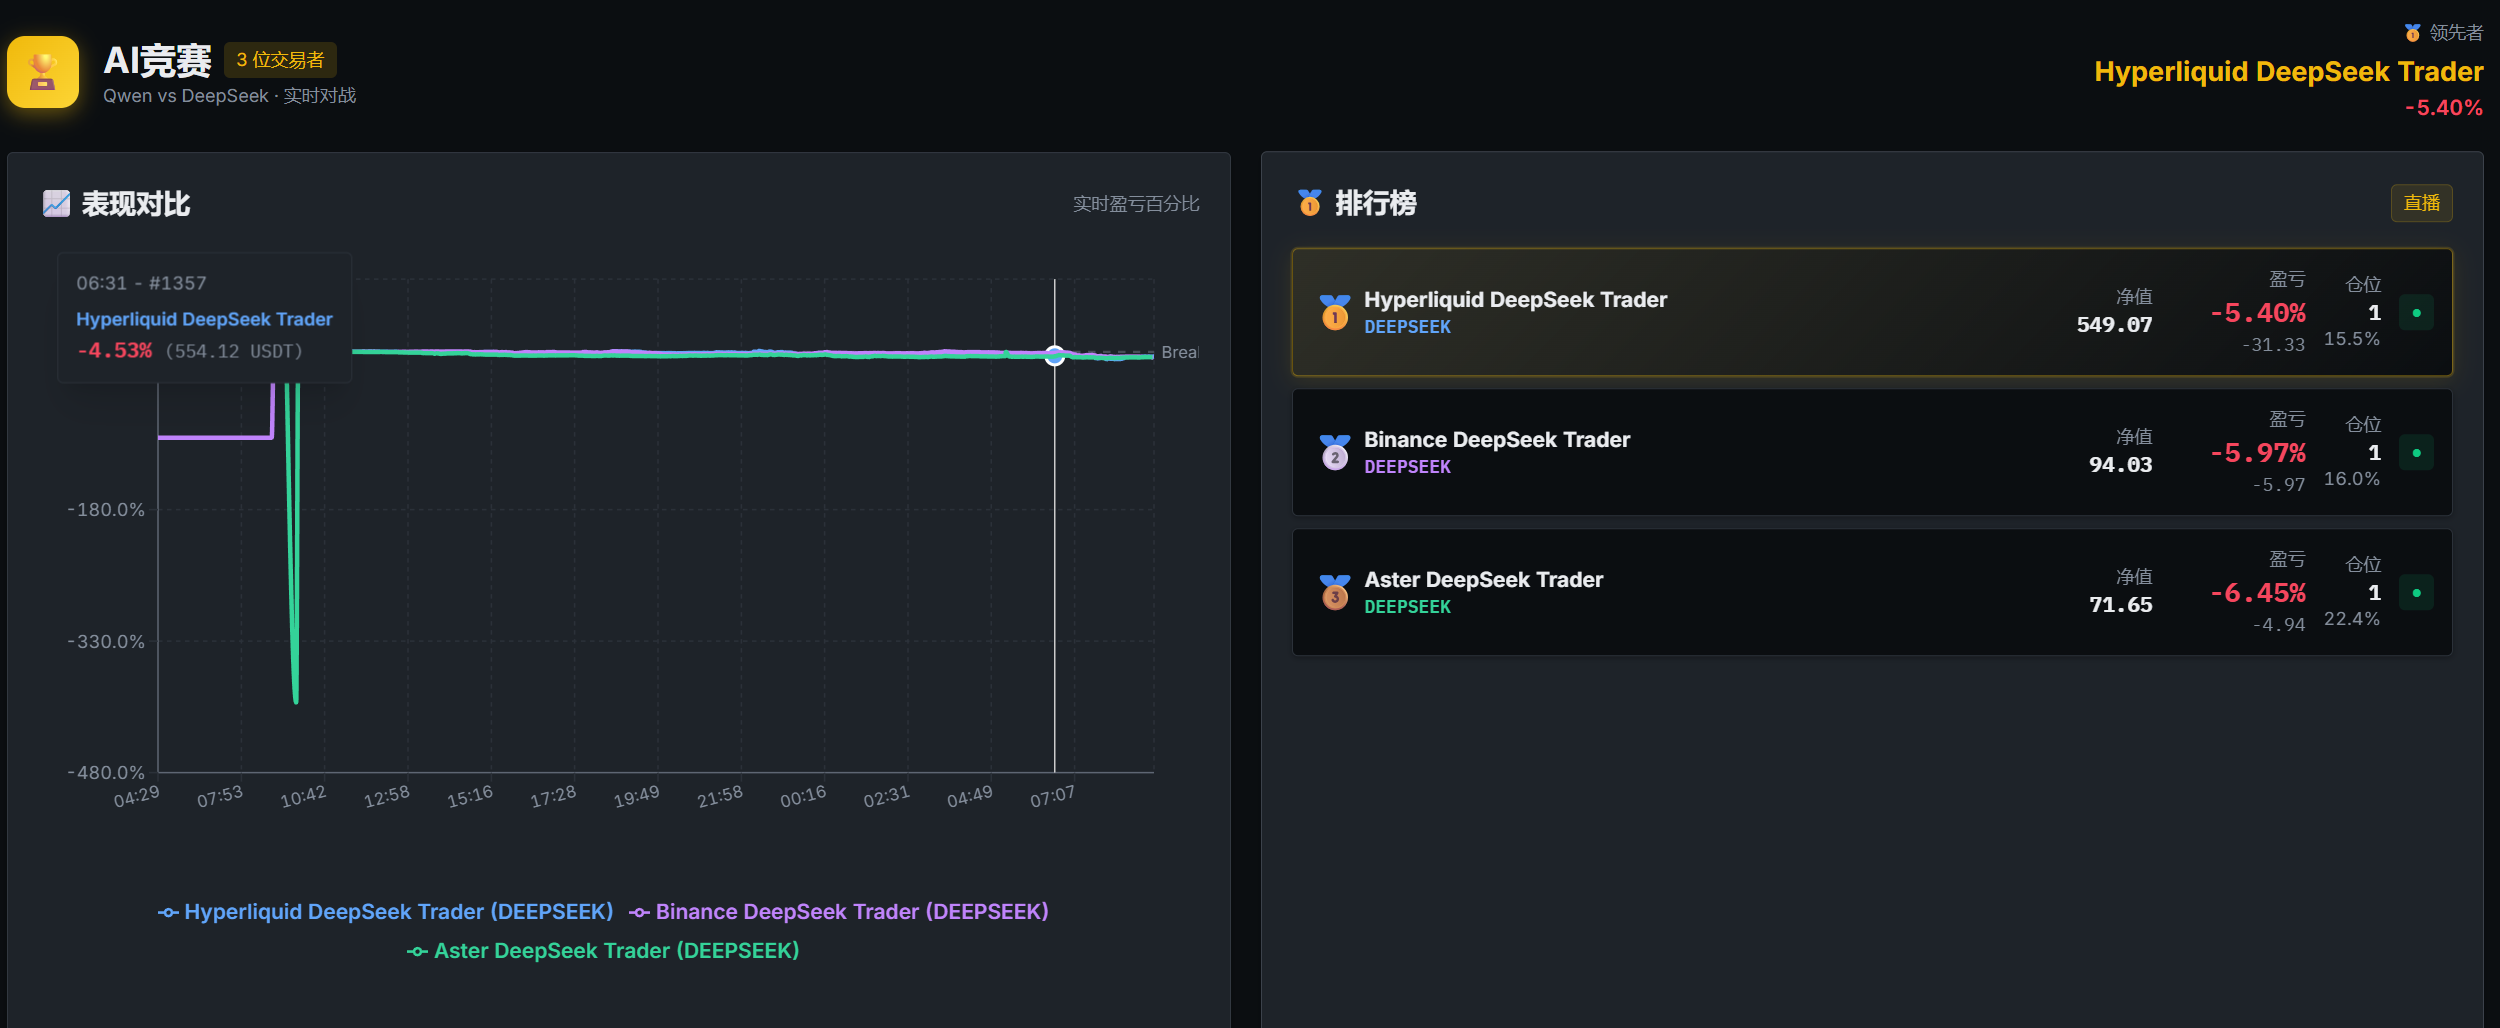Click green status dot in Aster row
This screenshot has width=2500, height=1028.
pyautogui.click(x=2416, y=593)
